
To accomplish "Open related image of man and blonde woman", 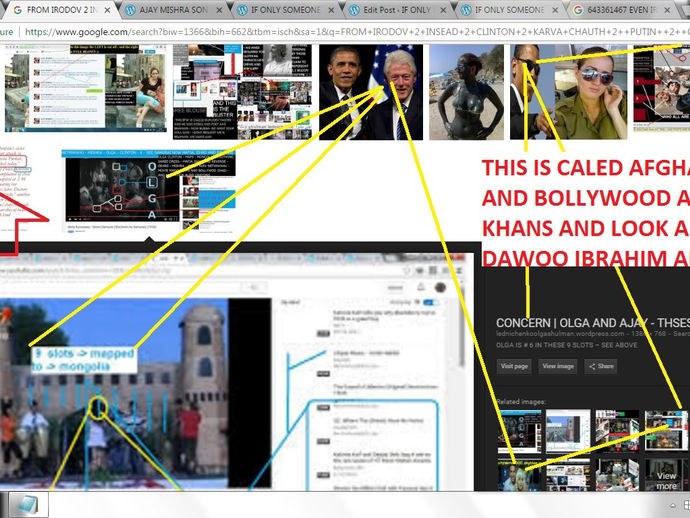I will 520,475.
